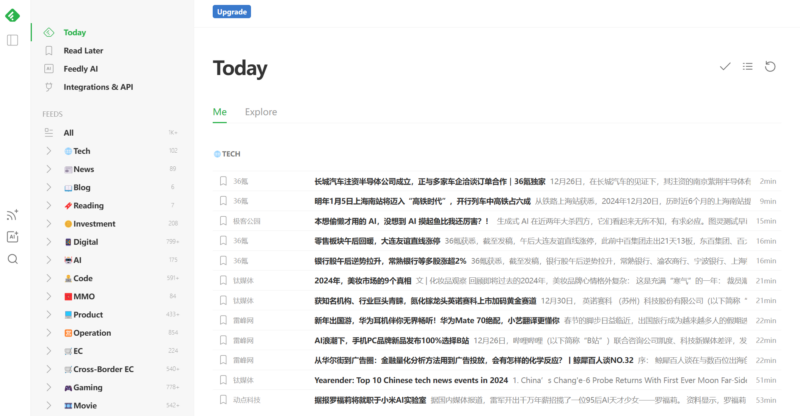Select the Me tab
Screen dimensions: 800x416
click(219, 113)
